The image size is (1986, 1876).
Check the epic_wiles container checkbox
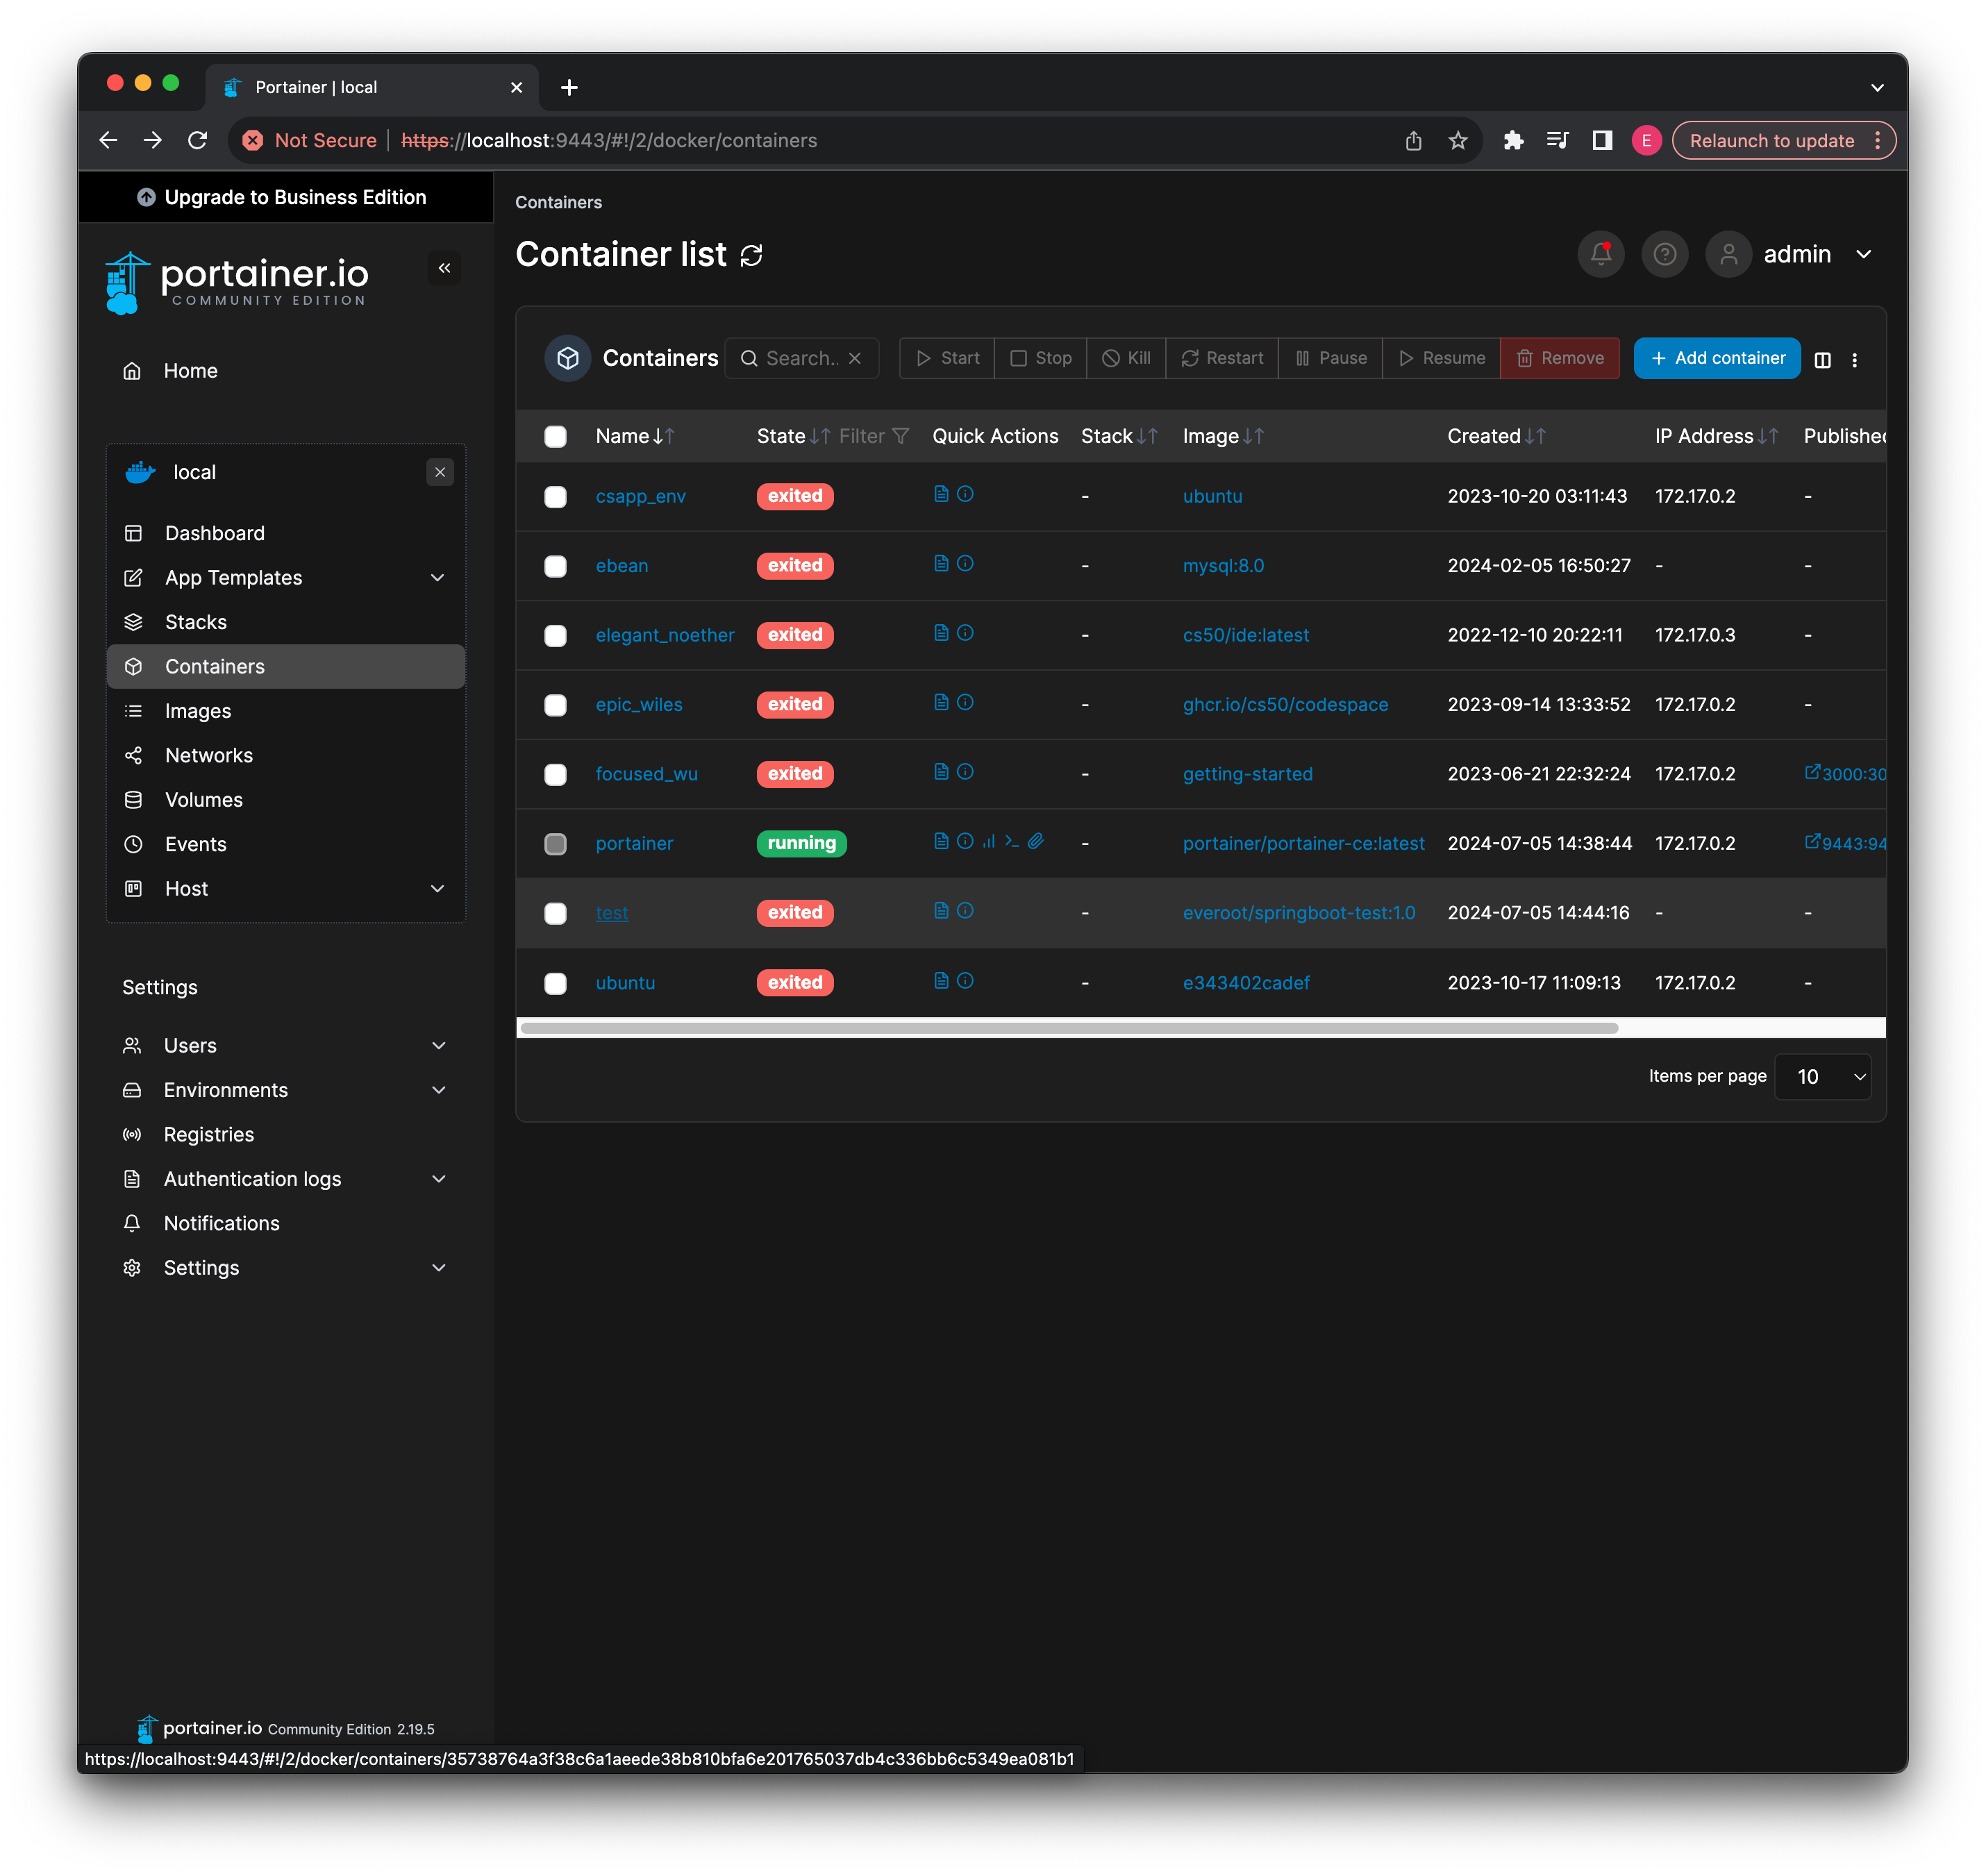coord(555,706)
